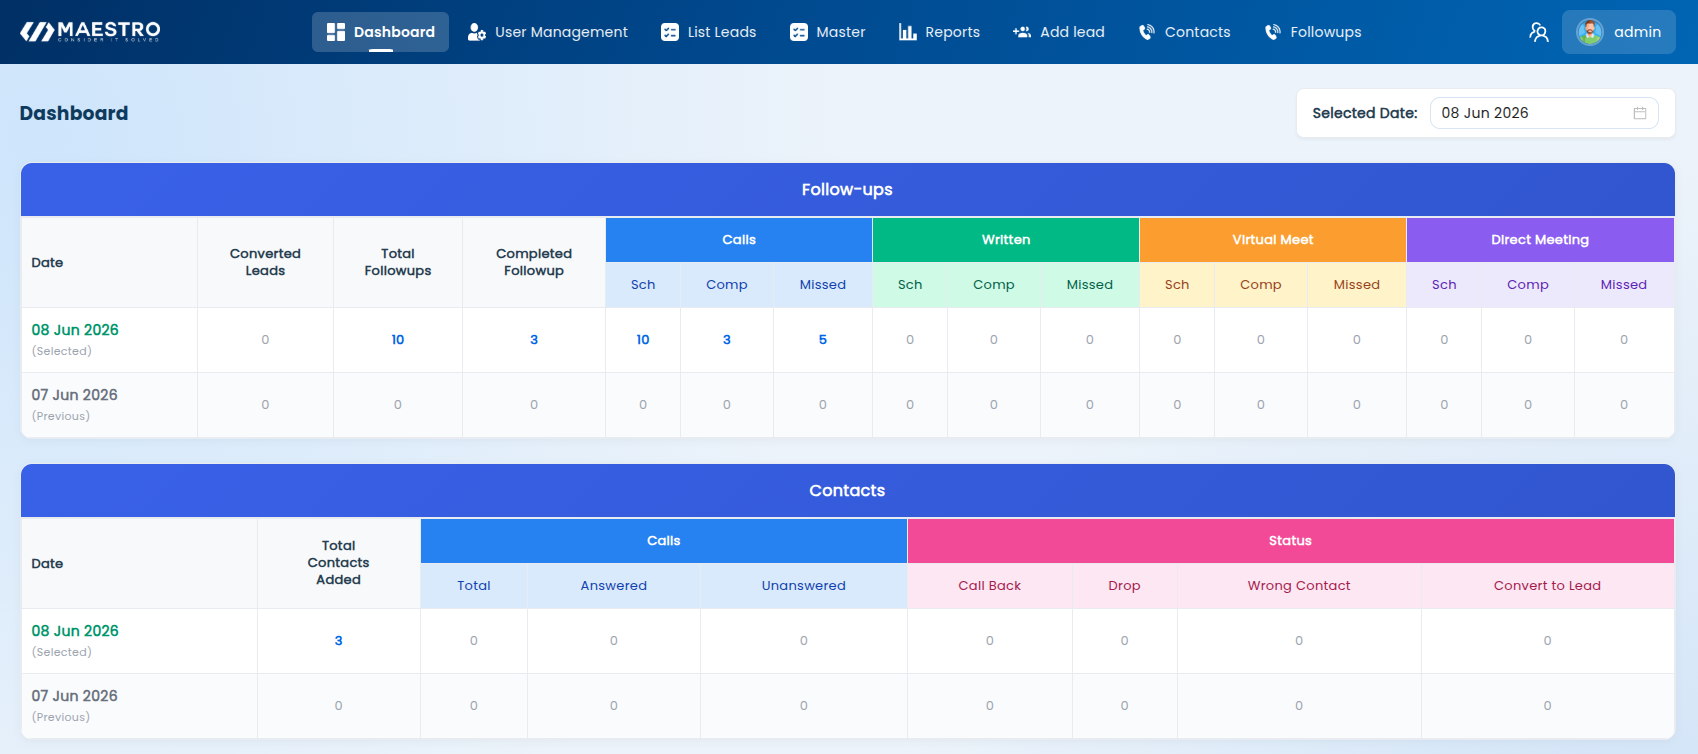Click the List Leads checklist icon
This screenshot has width=1698, height=754.
click(670, 32)
